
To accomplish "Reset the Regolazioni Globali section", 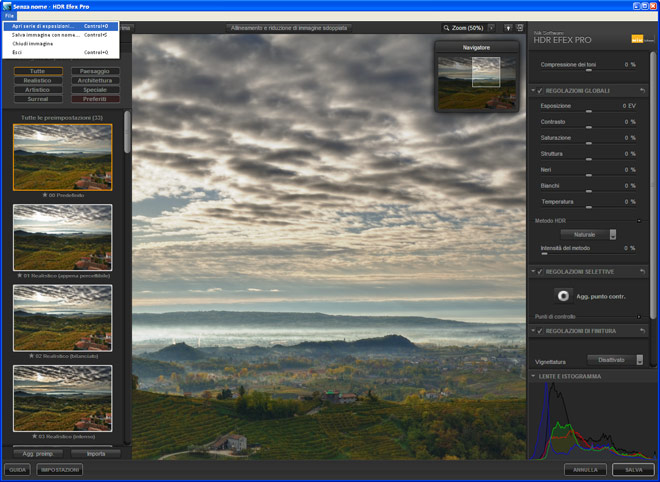I will coord(642,90).
